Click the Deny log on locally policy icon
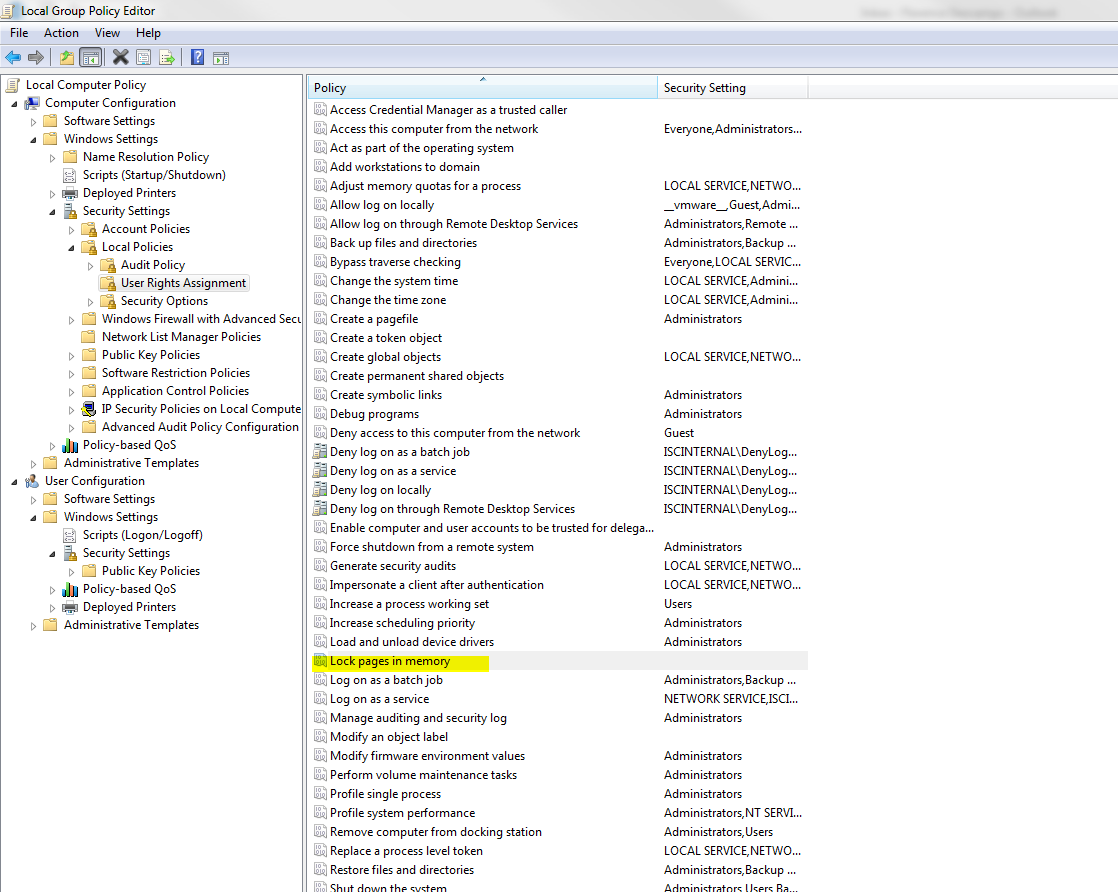 [x=320, y=490]
